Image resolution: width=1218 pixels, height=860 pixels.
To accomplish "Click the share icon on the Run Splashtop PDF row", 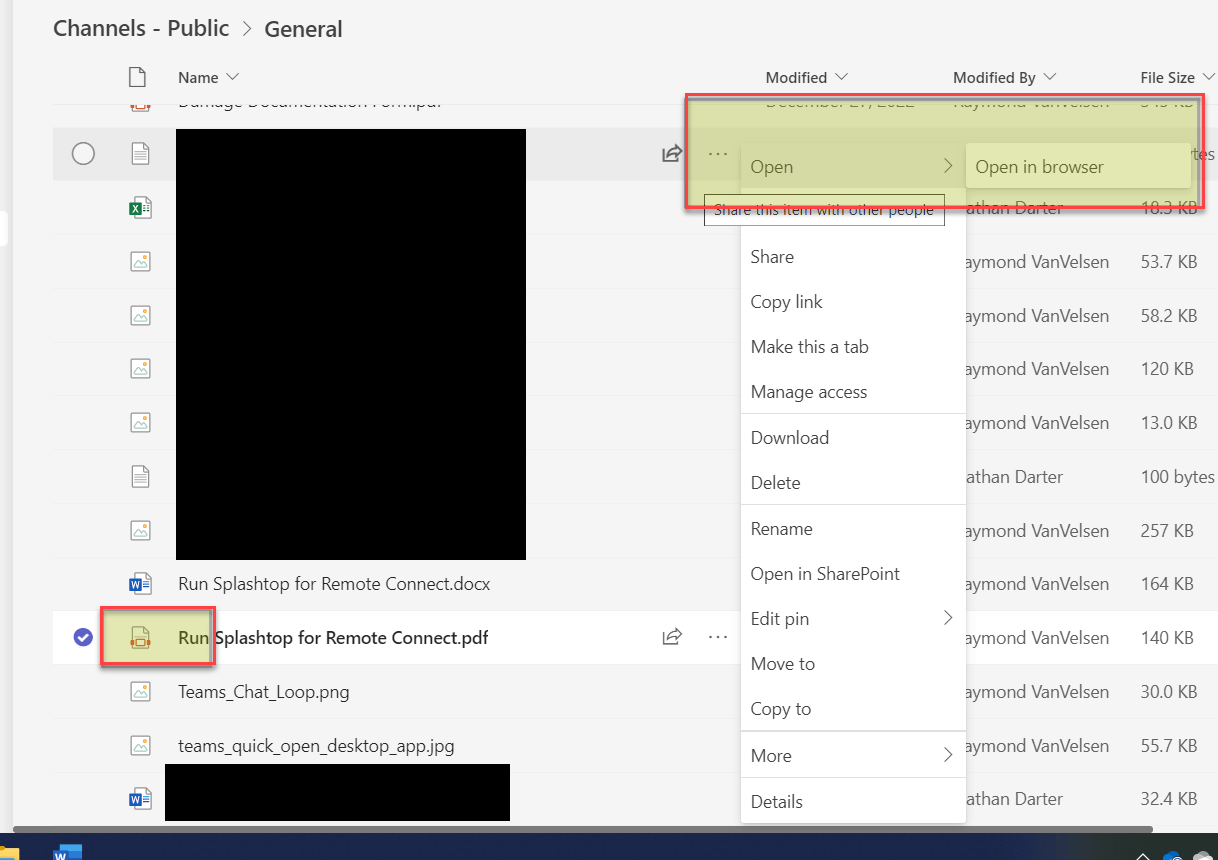I will coord(672,636).
